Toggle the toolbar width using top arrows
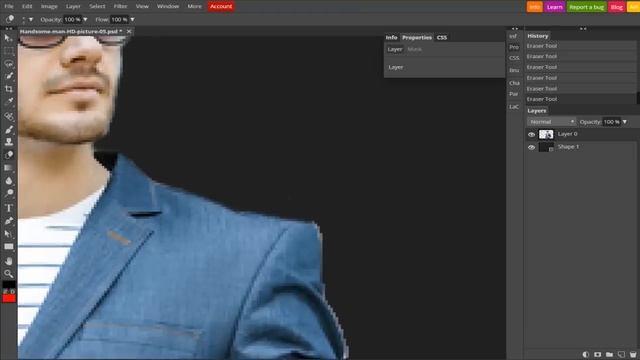This screenshot has width=640, height=360. [9, 29]
